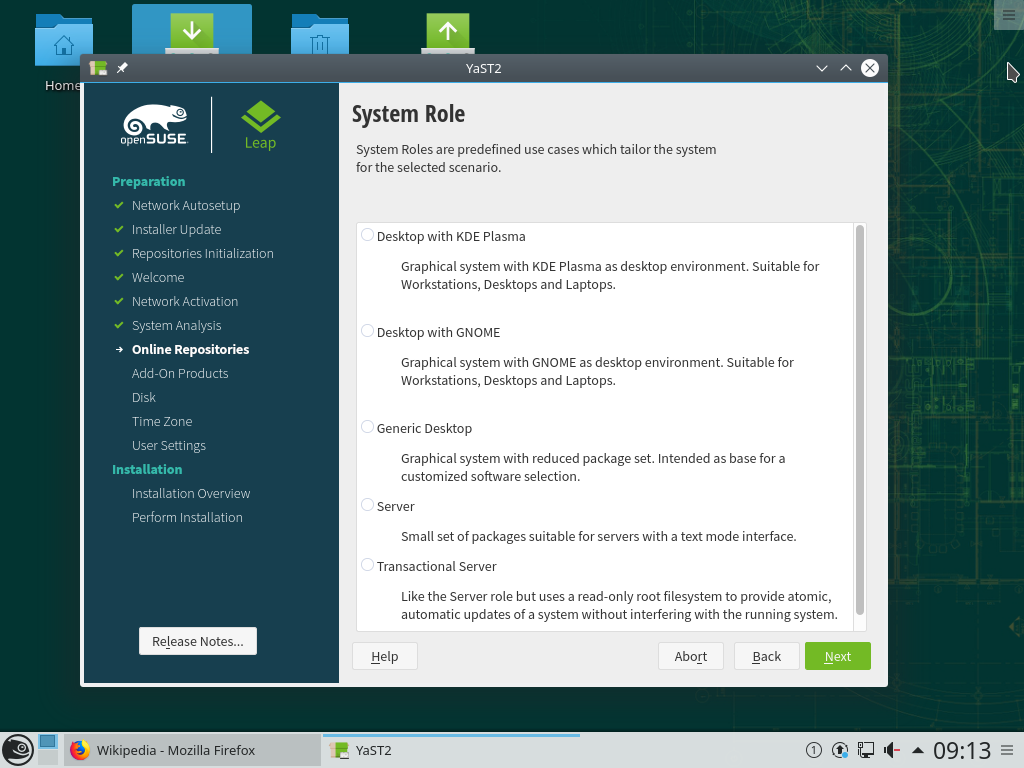Open the openSUSE application launcher
The height and width of the screenshot is (768, 1024).
(x=17, y=750)
